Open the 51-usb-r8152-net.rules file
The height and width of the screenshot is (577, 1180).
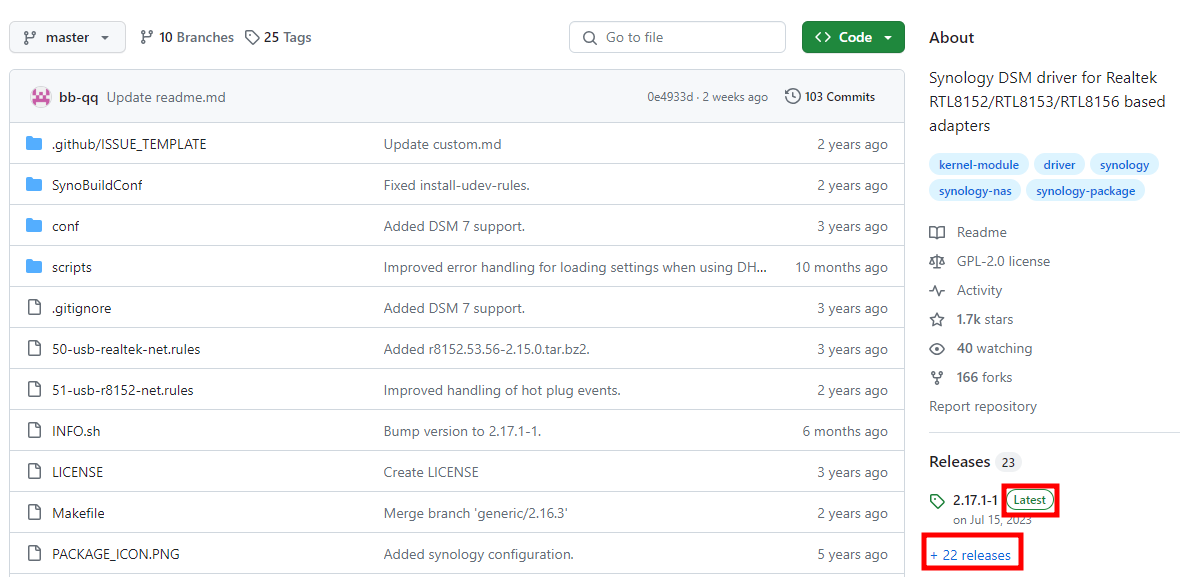click(x=123, y=390)
